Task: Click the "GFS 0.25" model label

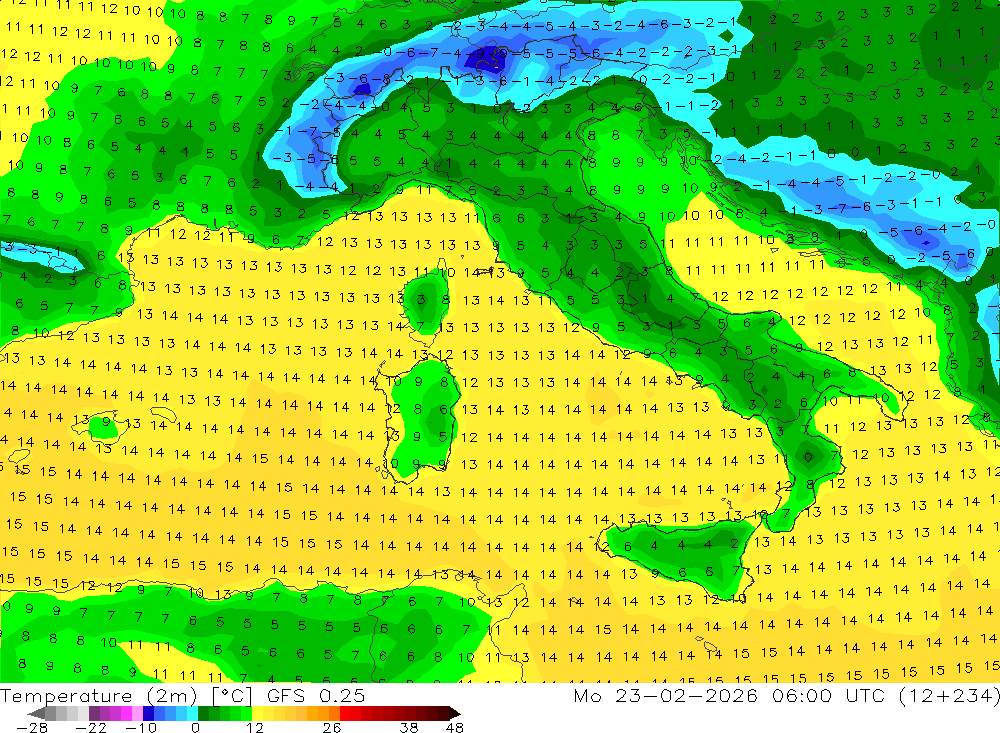Action: pos(316,696)
